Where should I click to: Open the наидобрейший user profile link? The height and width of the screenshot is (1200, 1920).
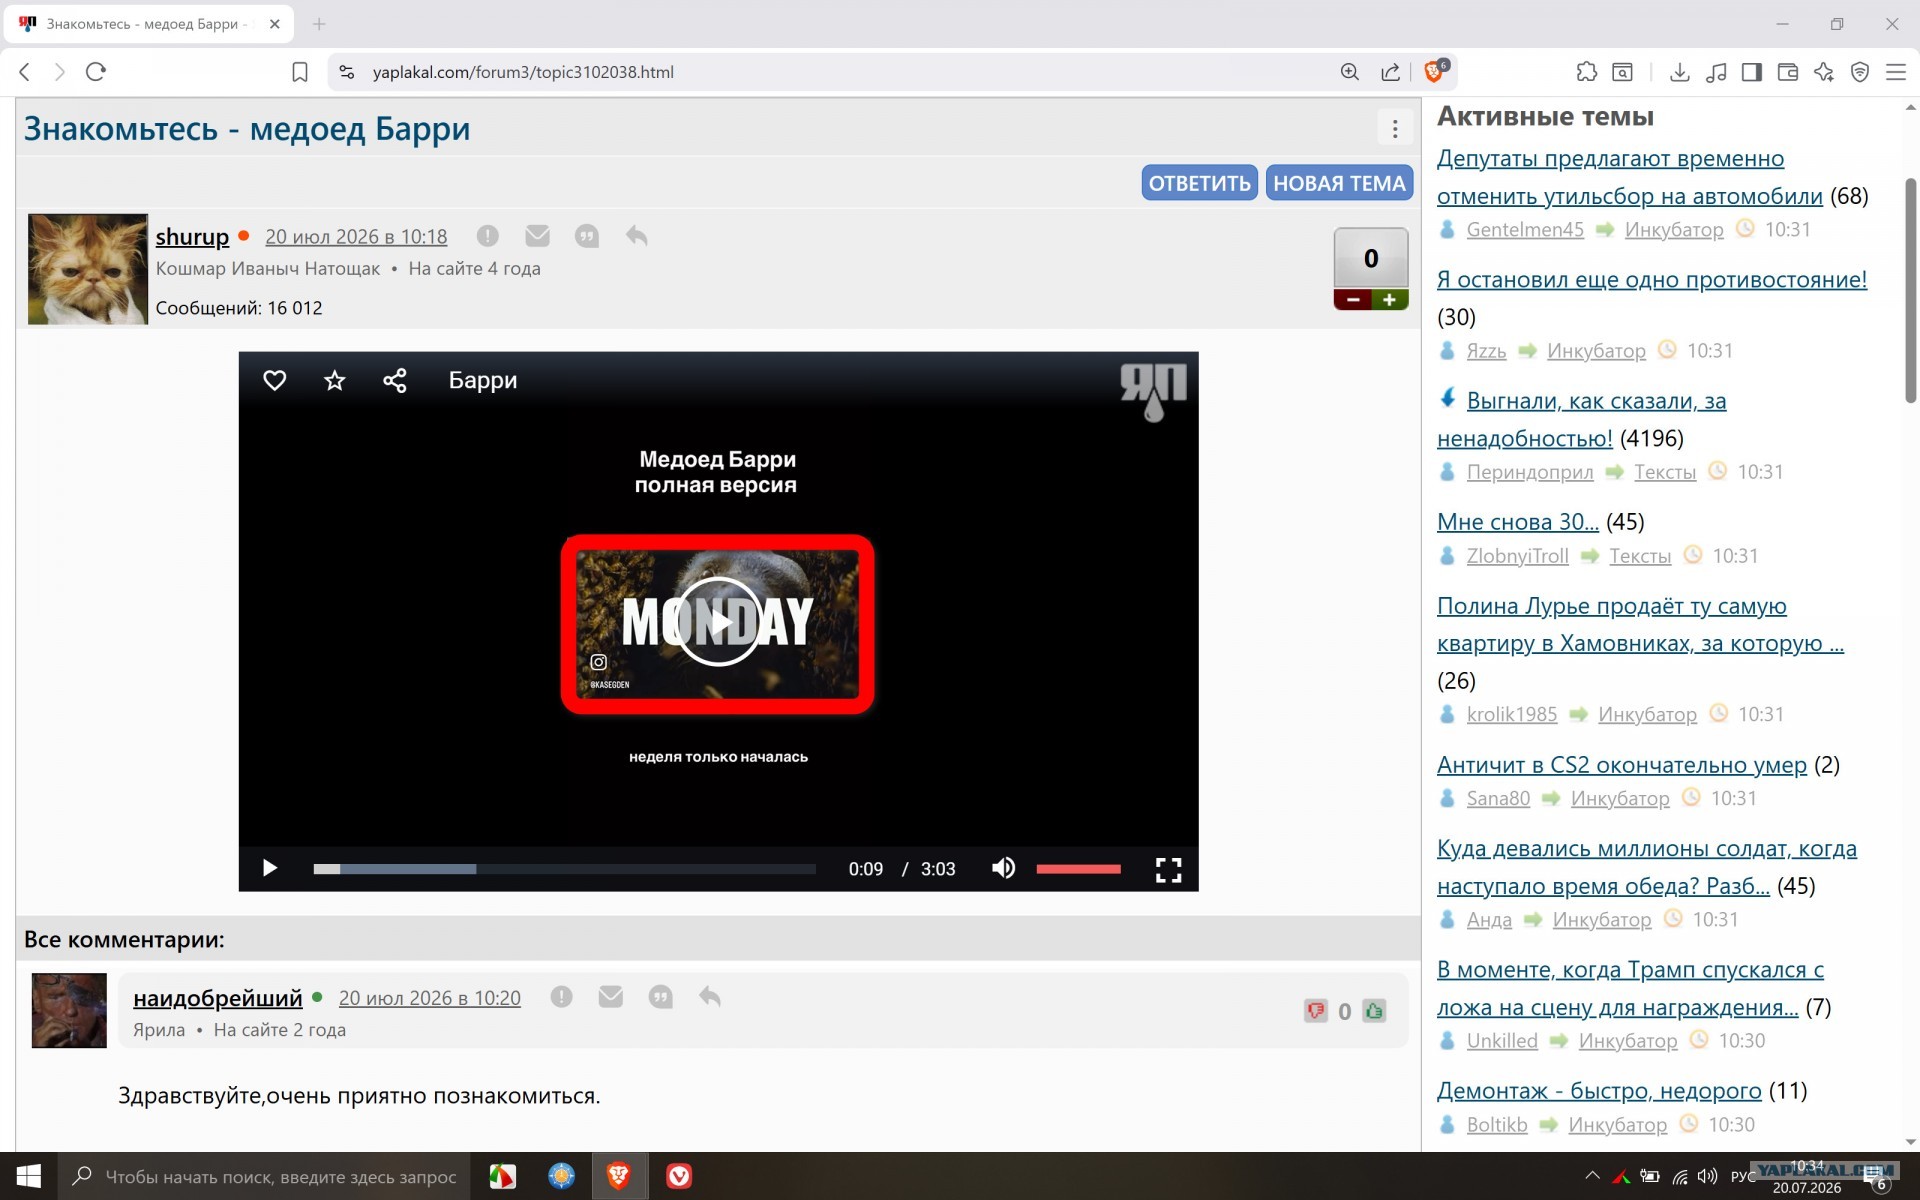[217, 997]
